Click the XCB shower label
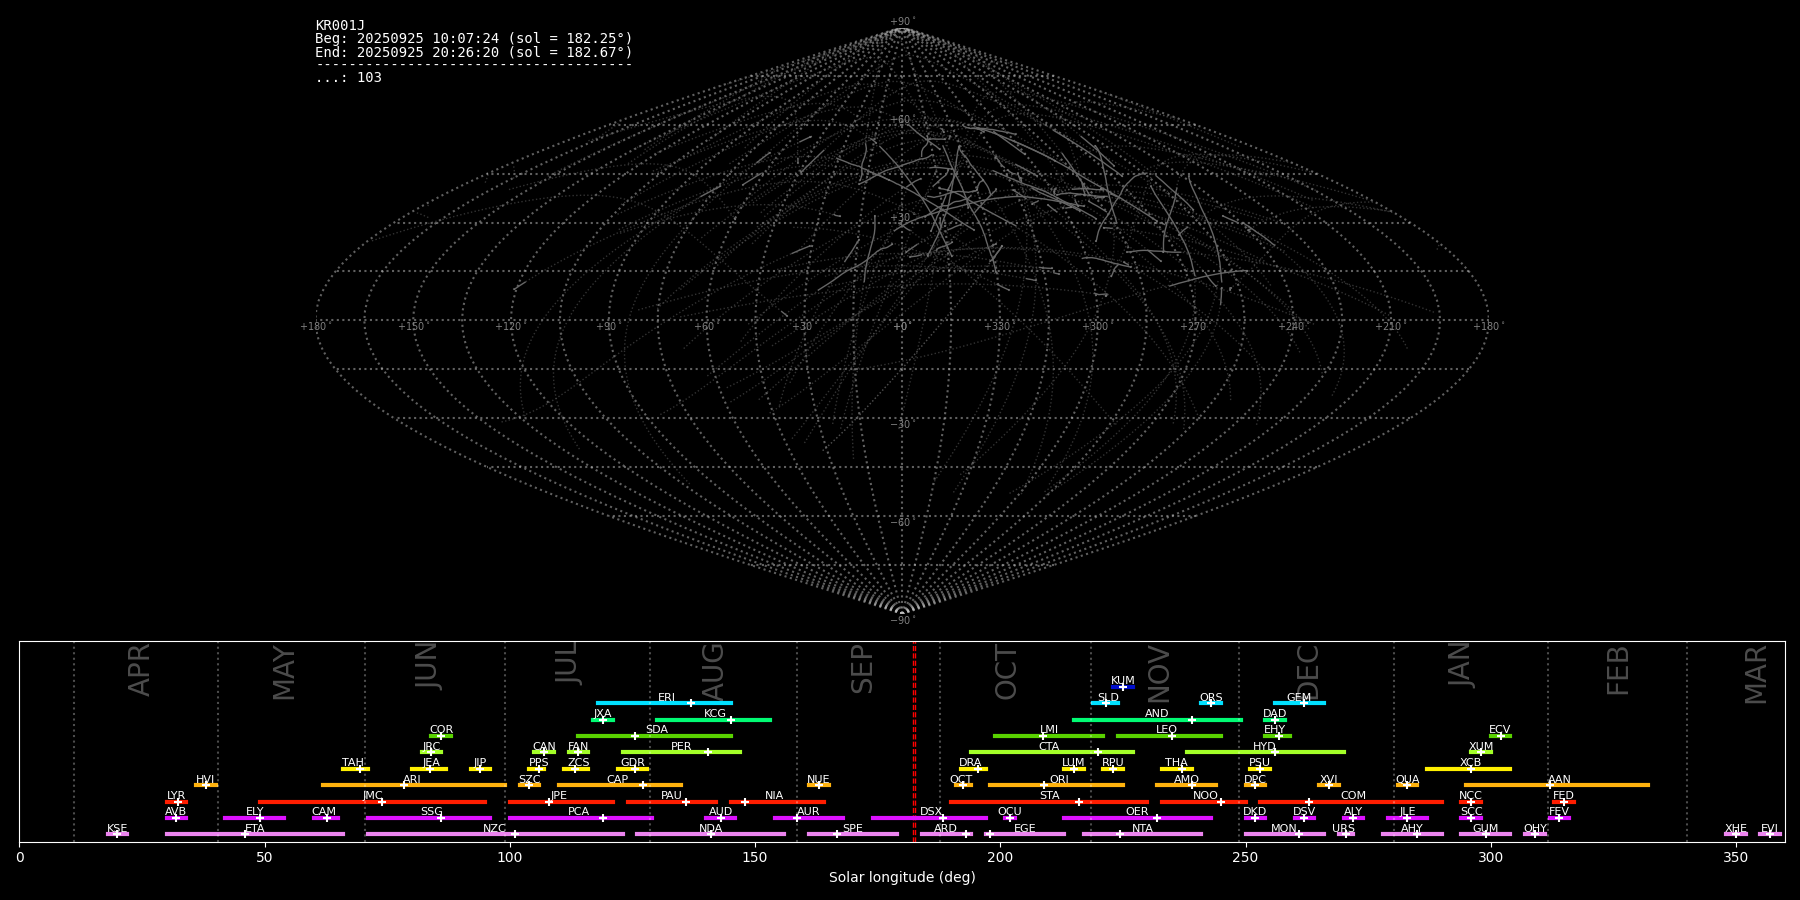This screenshot has height=900, width=1800. [1470, 763]
